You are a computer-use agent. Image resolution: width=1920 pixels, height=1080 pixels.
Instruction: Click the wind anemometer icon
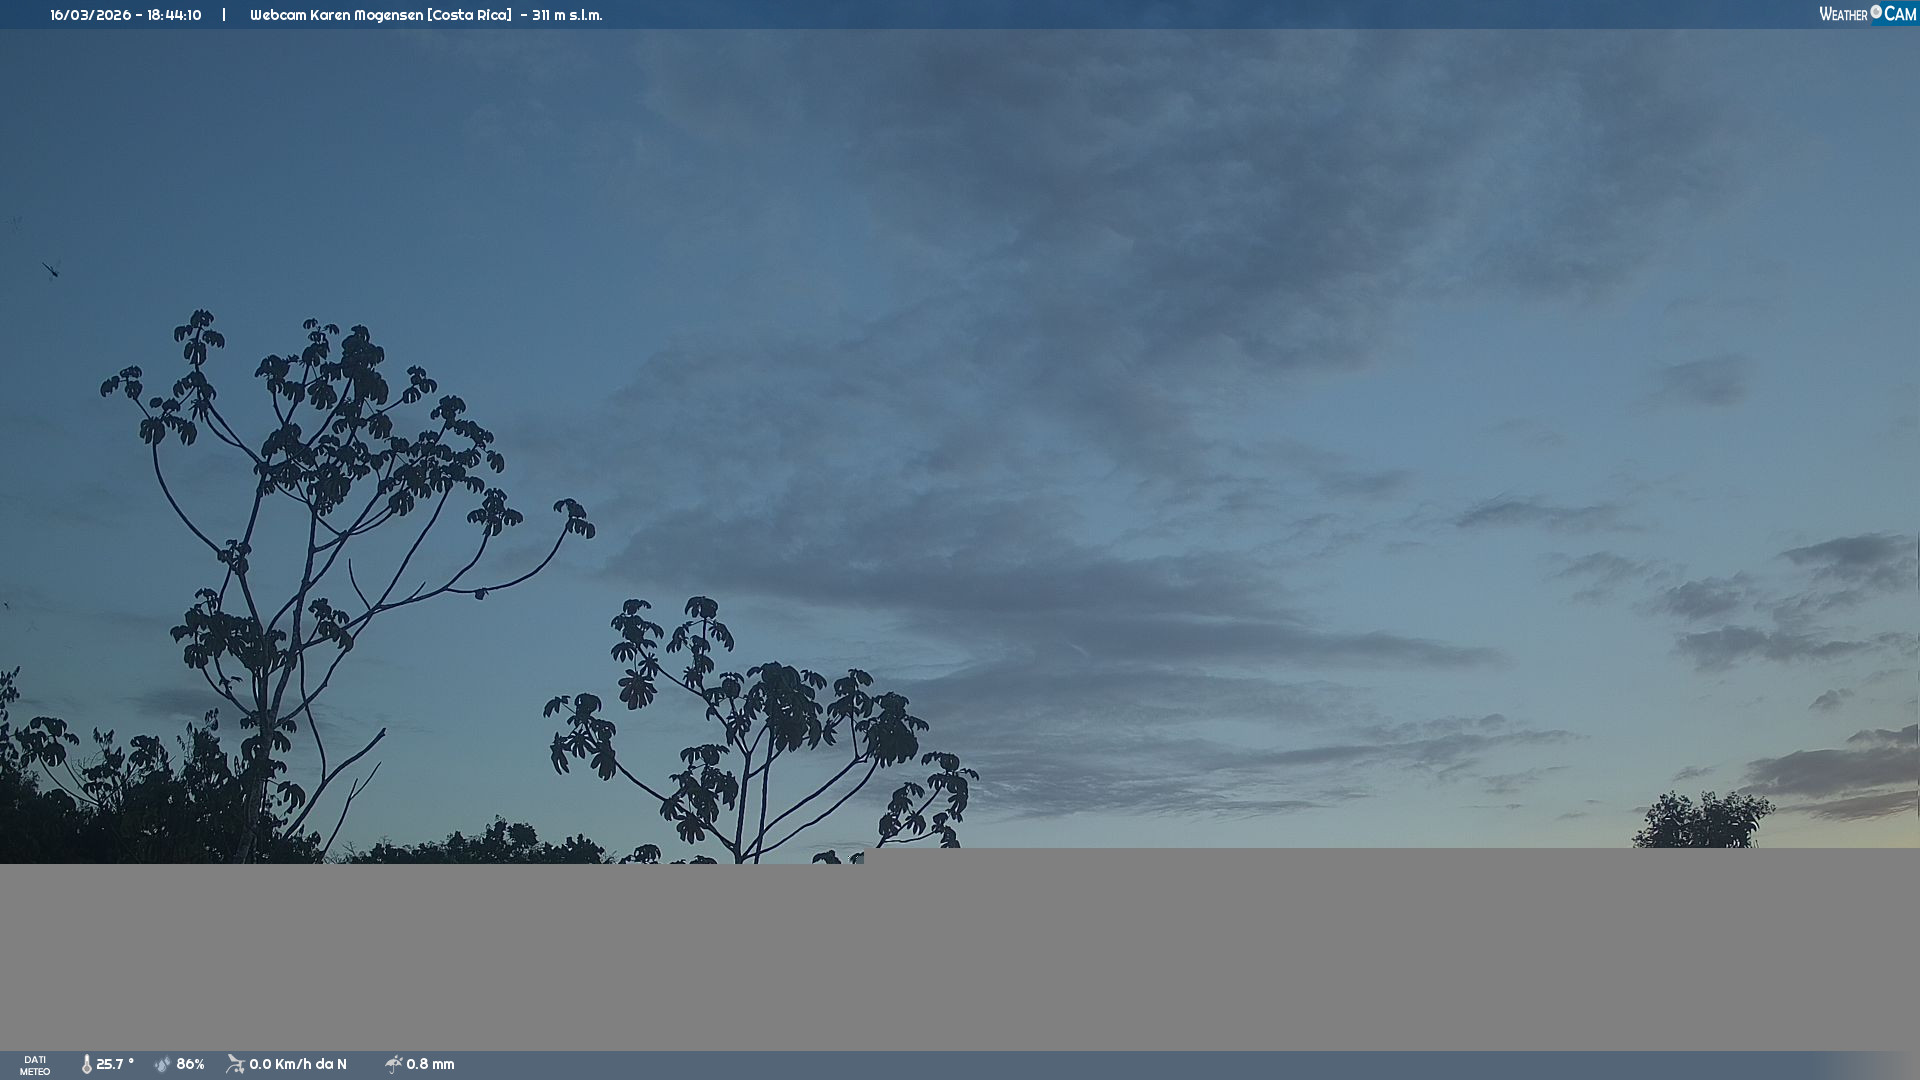tap(235, 1065)
